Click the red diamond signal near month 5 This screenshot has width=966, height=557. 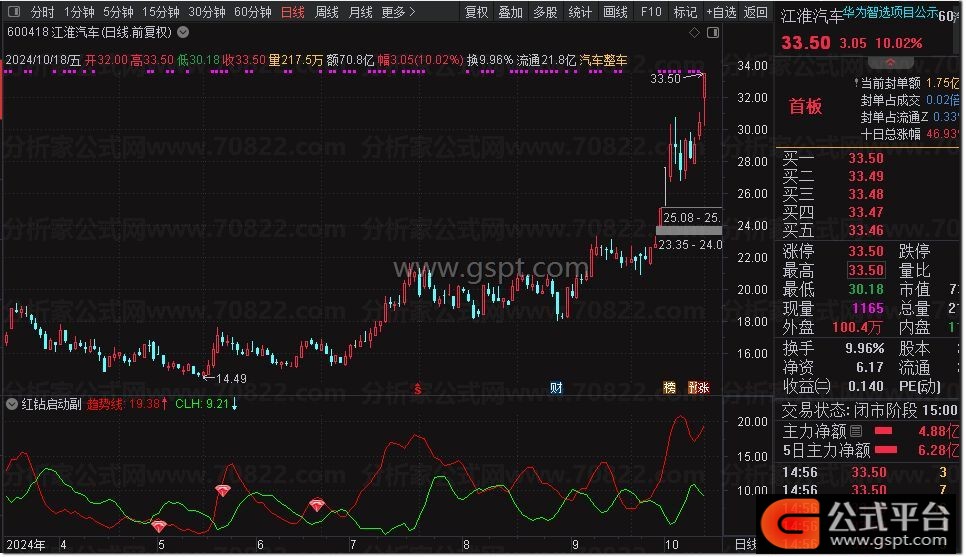click(158, 526)
